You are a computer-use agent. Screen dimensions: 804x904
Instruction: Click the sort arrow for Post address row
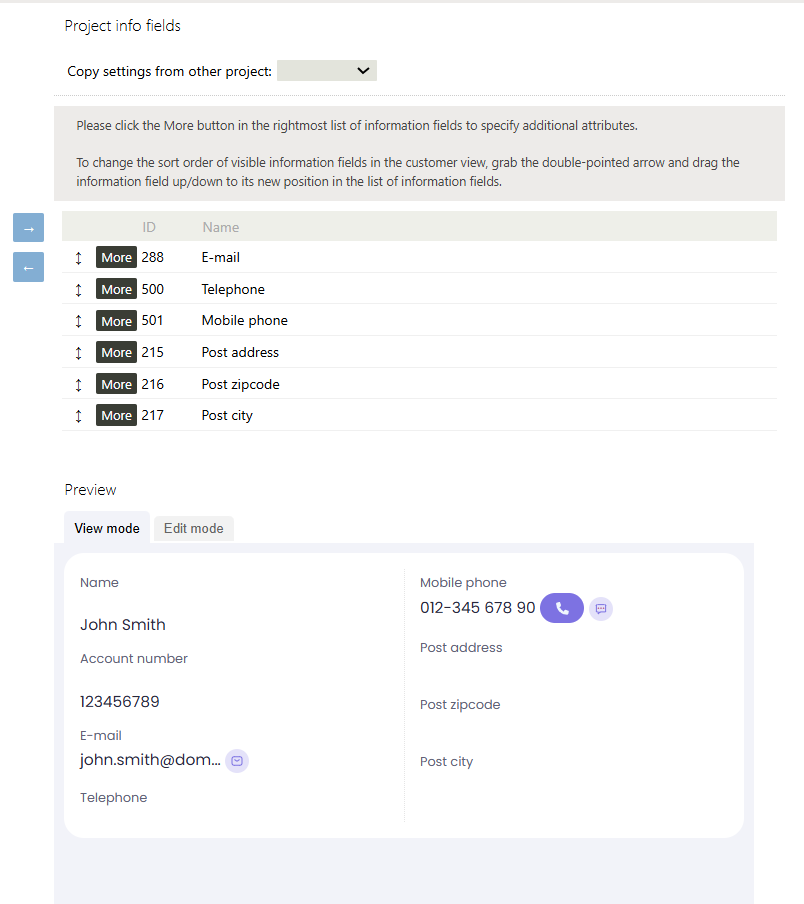[x=79, y=353]
